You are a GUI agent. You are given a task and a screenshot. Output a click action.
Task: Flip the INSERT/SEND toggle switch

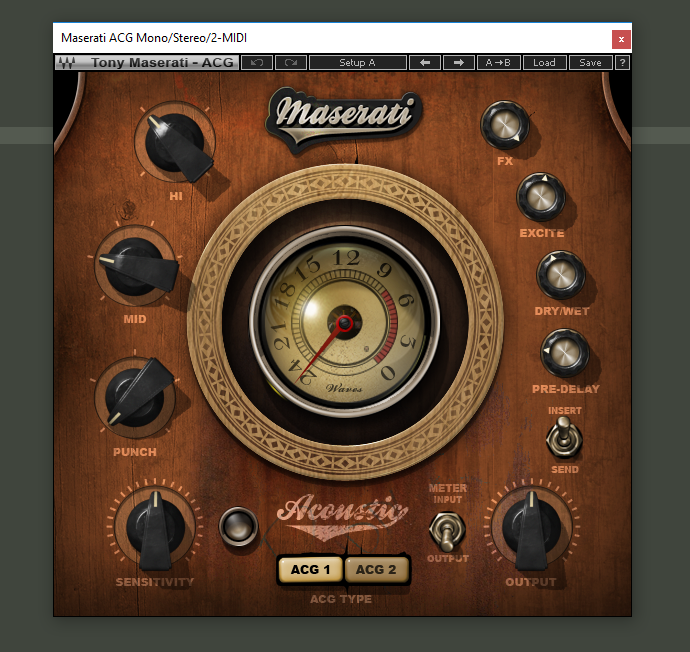point(564,437)
